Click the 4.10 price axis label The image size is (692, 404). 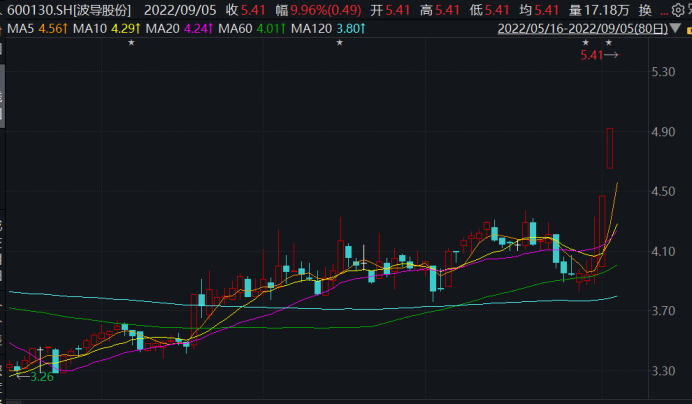[x=663, y=251]
